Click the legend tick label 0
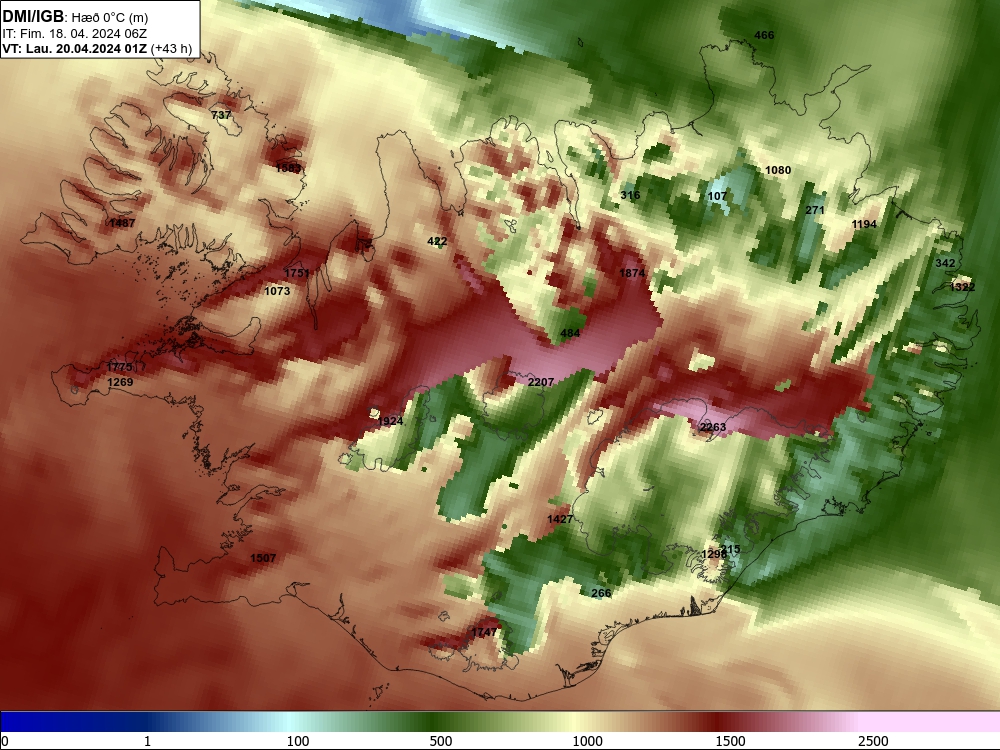Image resolution: width=1000 pixels, height=750 pixels. click(x=4, y=741)
